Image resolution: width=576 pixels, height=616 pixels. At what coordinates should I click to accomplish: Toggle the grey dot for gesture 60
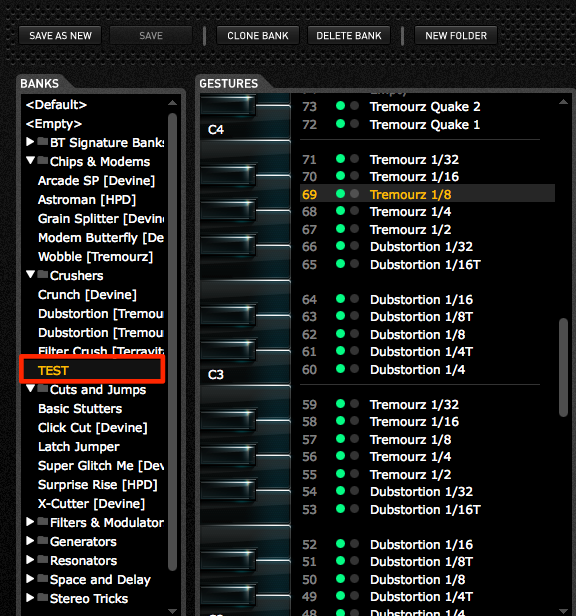(x=354, y=369)
